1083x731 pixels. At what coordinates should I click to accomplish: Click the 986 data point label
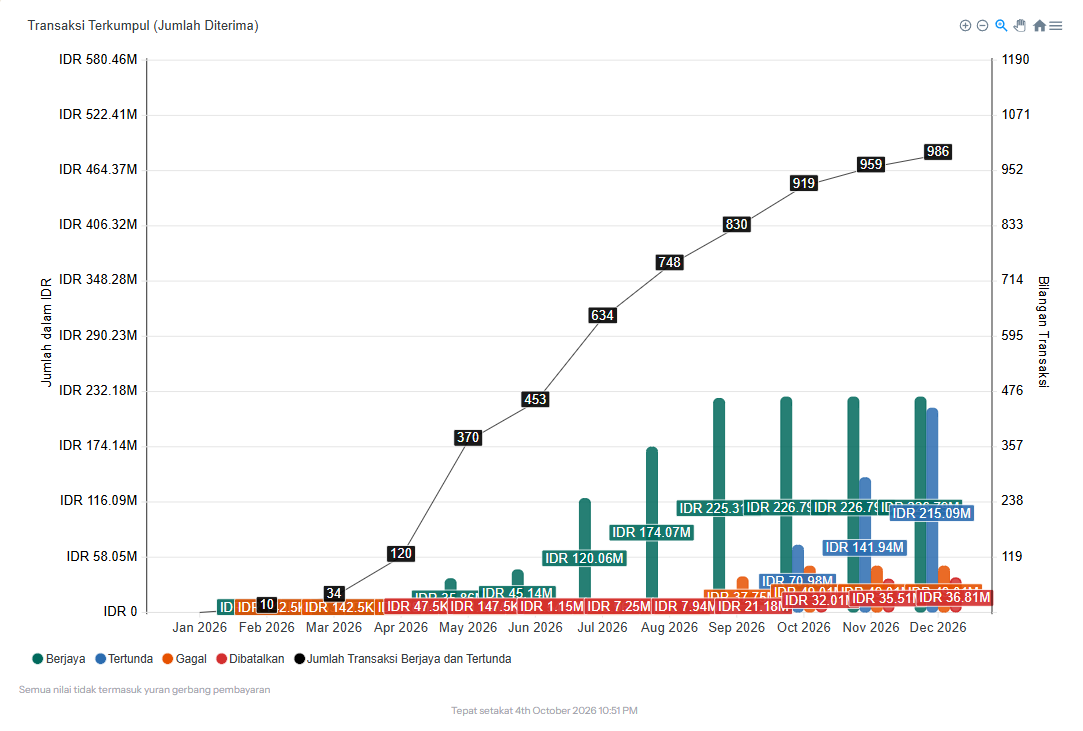[x=937, y=151]
